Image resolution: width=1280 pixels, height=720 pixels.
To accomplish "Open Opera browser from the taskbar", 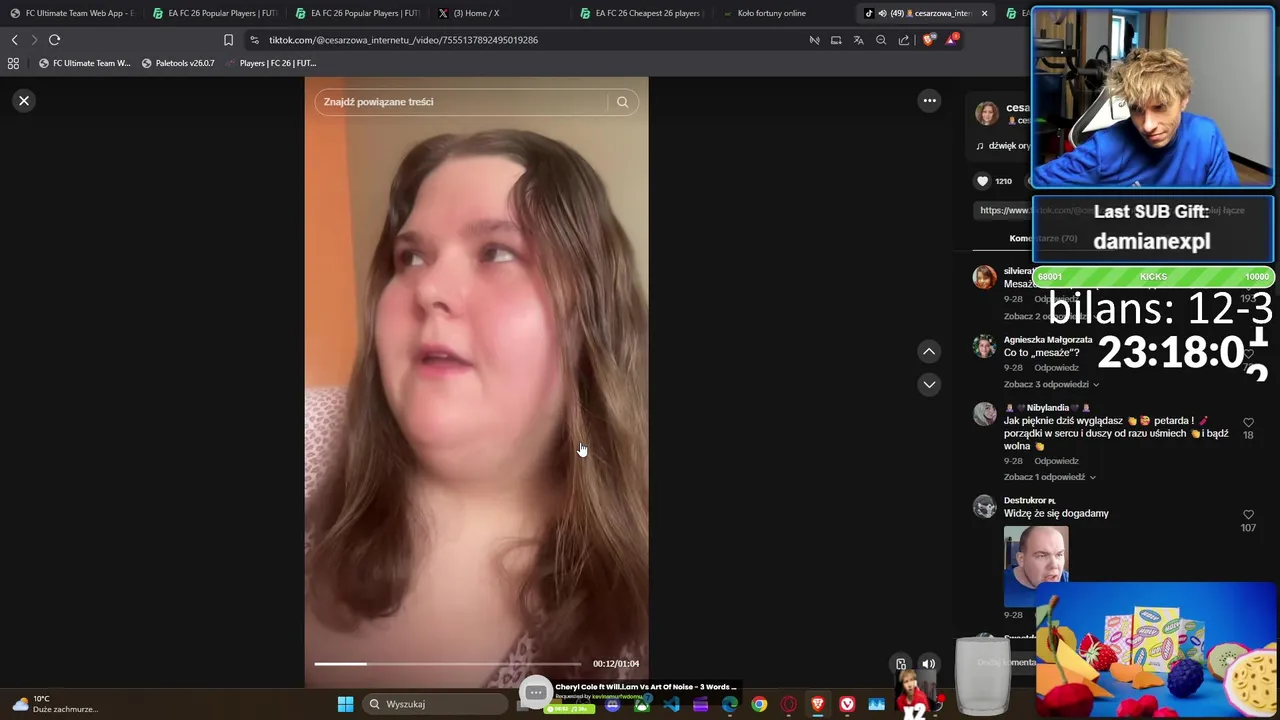I will 788,704.
